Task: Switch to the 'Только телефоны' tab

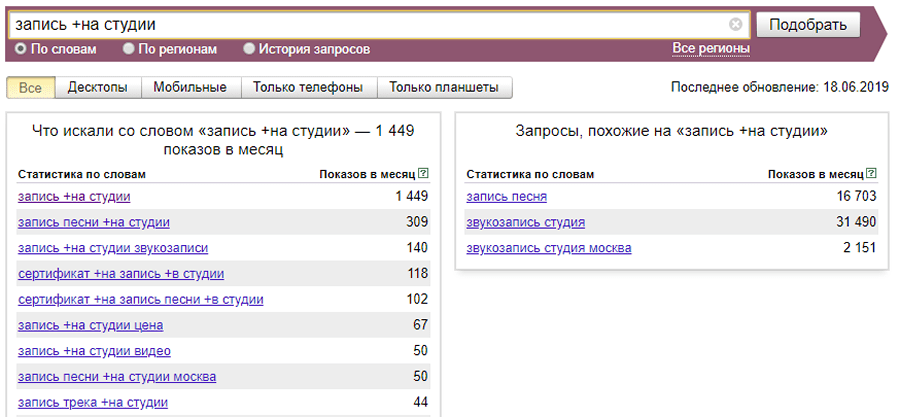Action: [308, 88]
